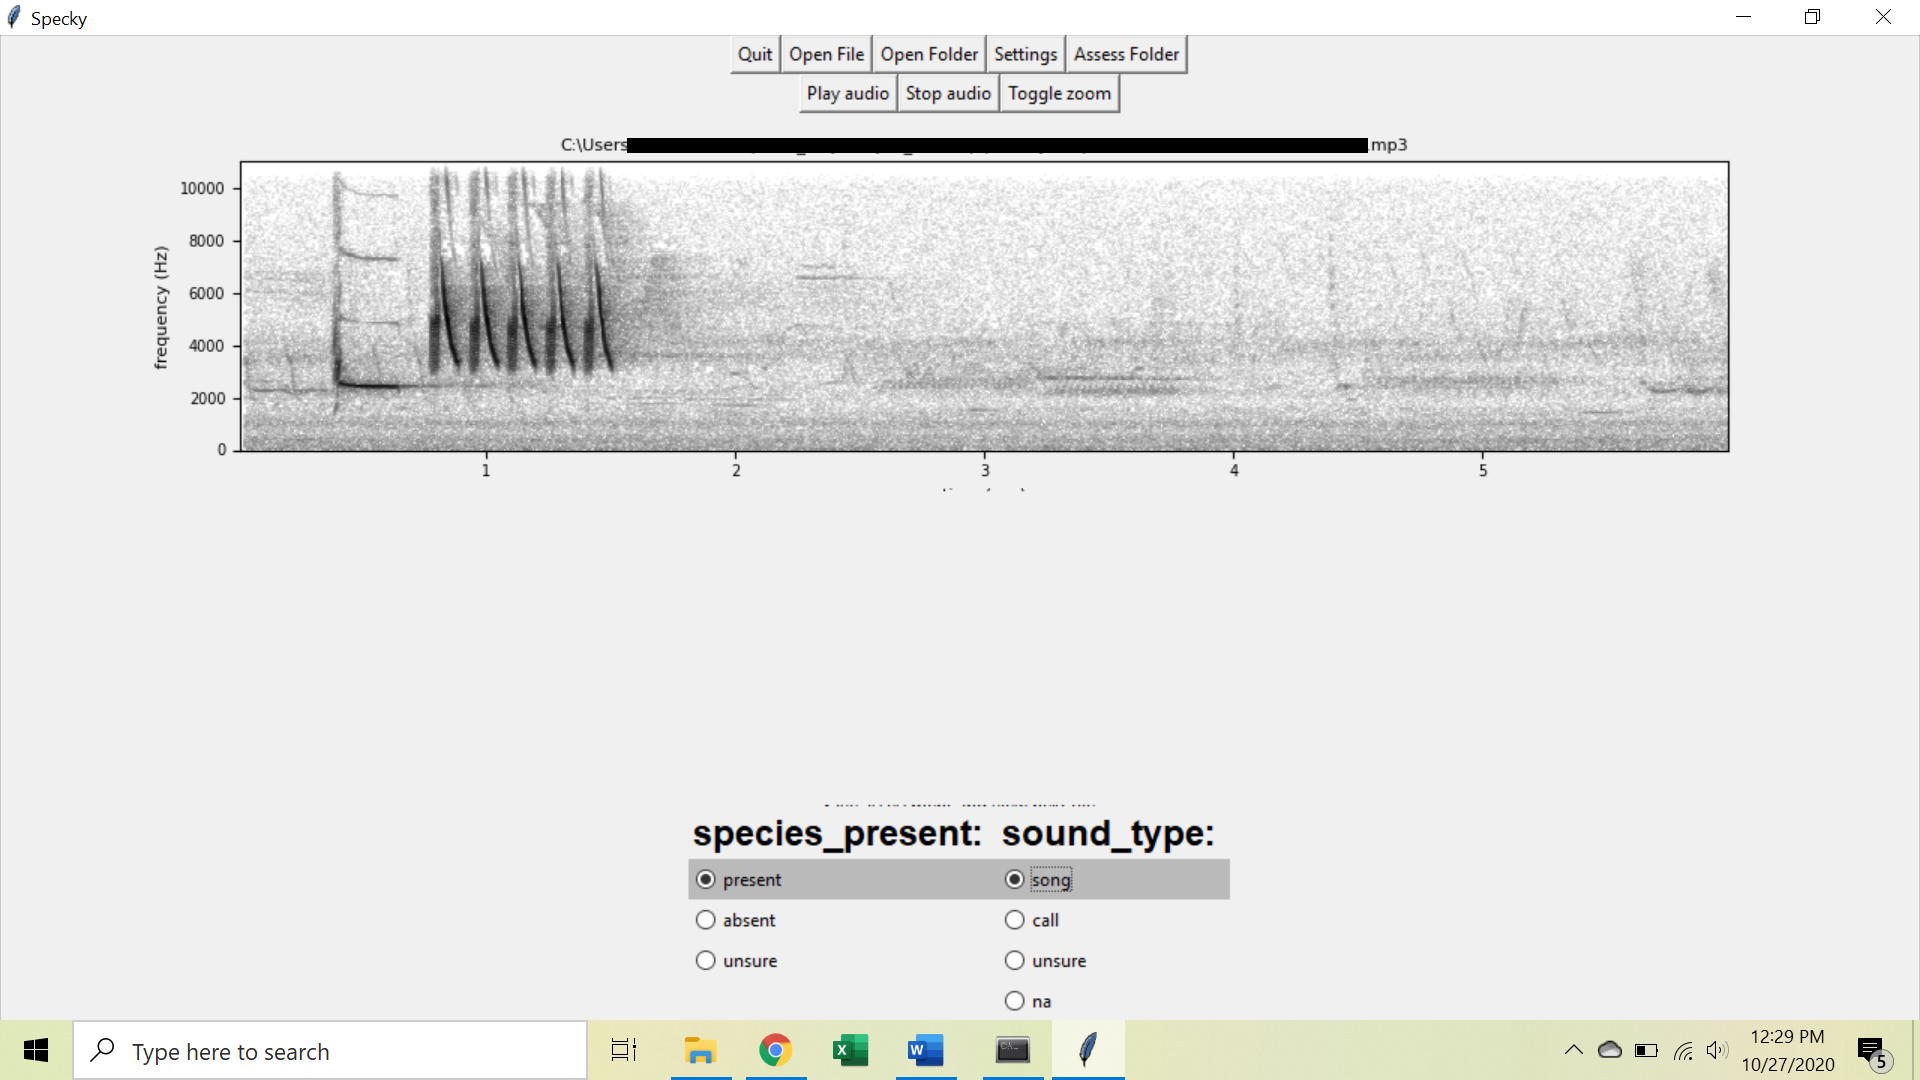Open the Settings button

[x=1025, y=54]
